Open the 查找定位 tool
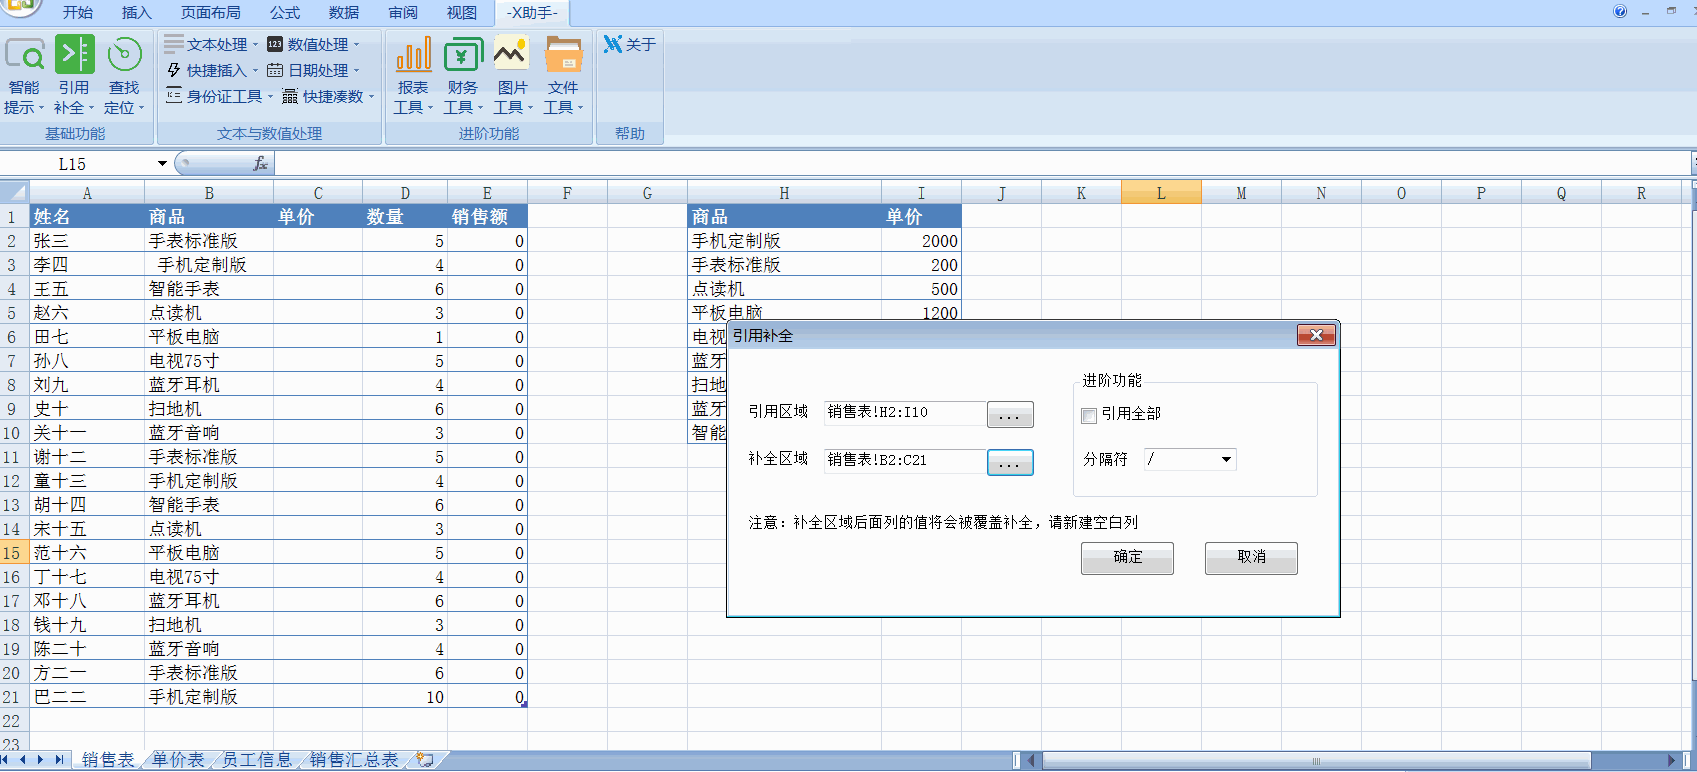The image size is (1697, 772). point(124,75)
